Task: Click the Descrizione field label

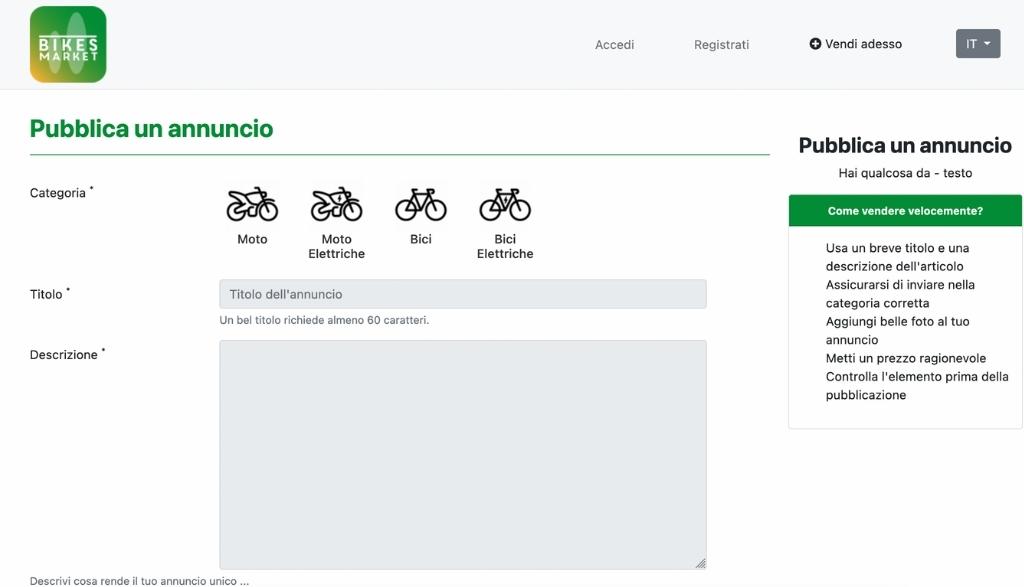Action: point(64,355)
